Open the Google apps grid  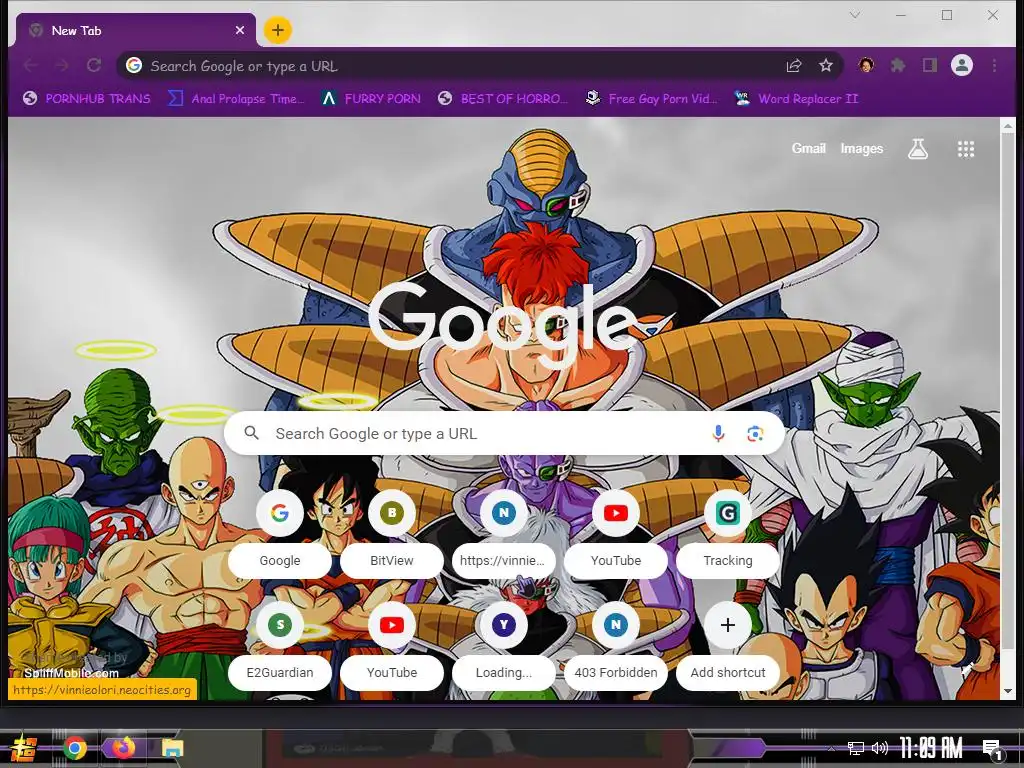[966, 149]
